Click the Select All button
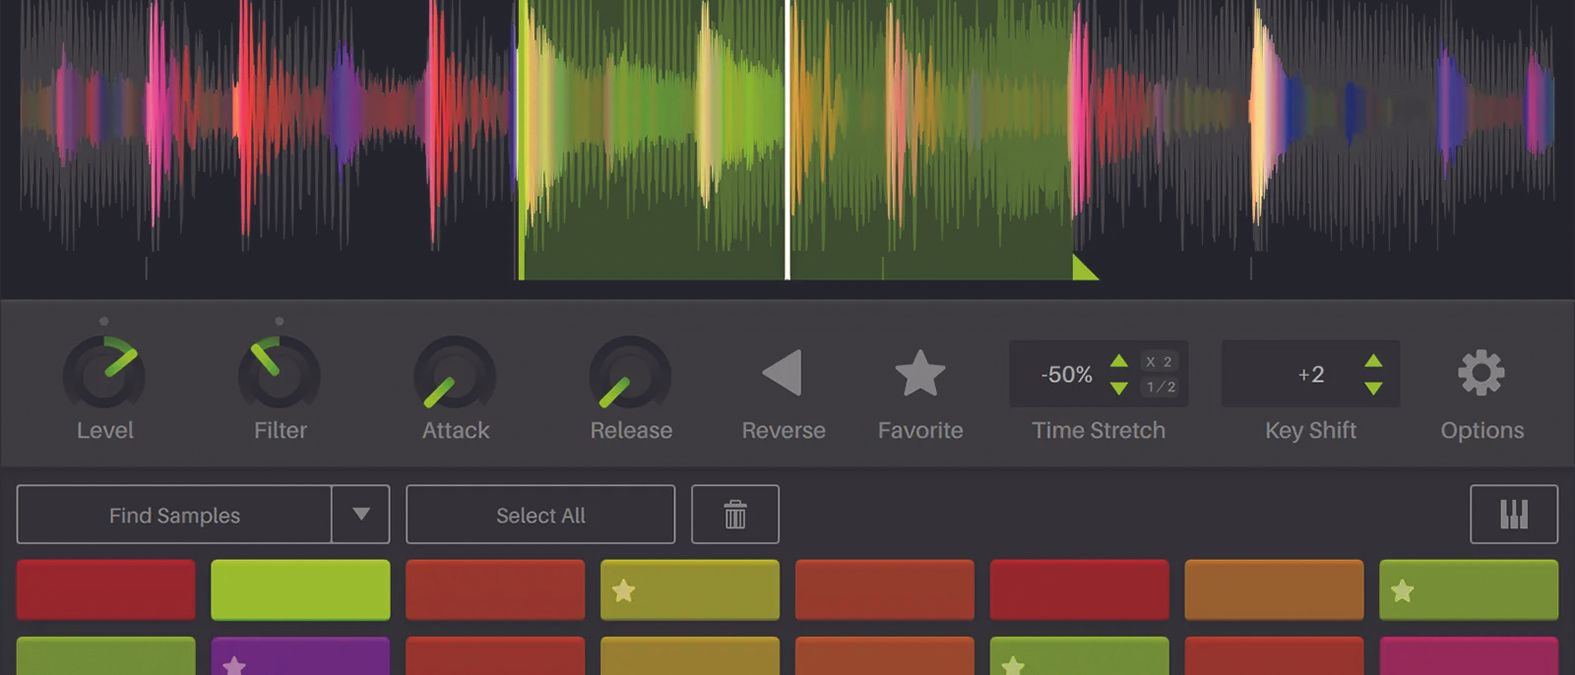Image resolution: width=1575 pixels, height=675 pixels. coord(540,514)
